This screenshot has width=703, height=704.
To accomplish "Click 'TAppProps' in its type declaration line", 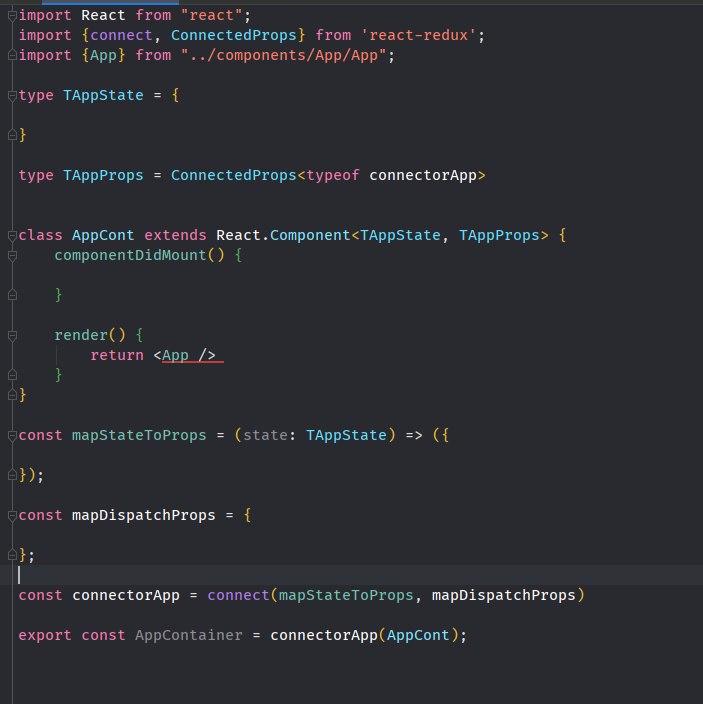I will pyautogui.click(x=103, y=175).
